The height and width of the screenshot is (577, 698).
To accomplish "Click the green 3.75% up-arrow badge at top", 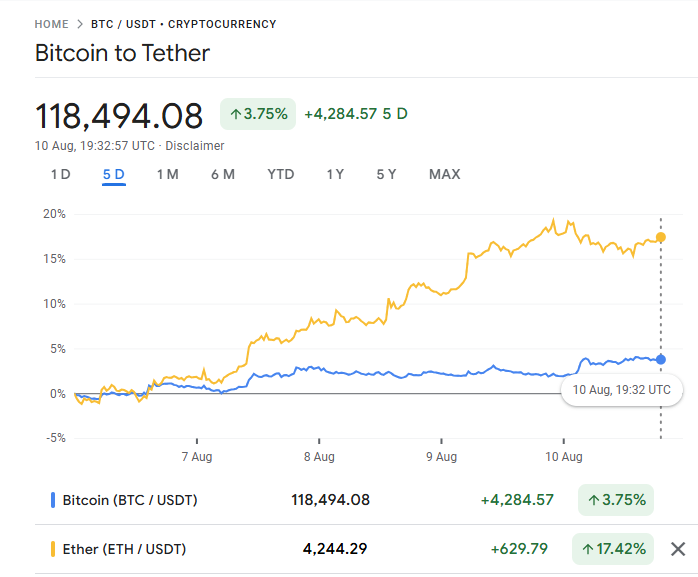I will click(x=258, y=114).
